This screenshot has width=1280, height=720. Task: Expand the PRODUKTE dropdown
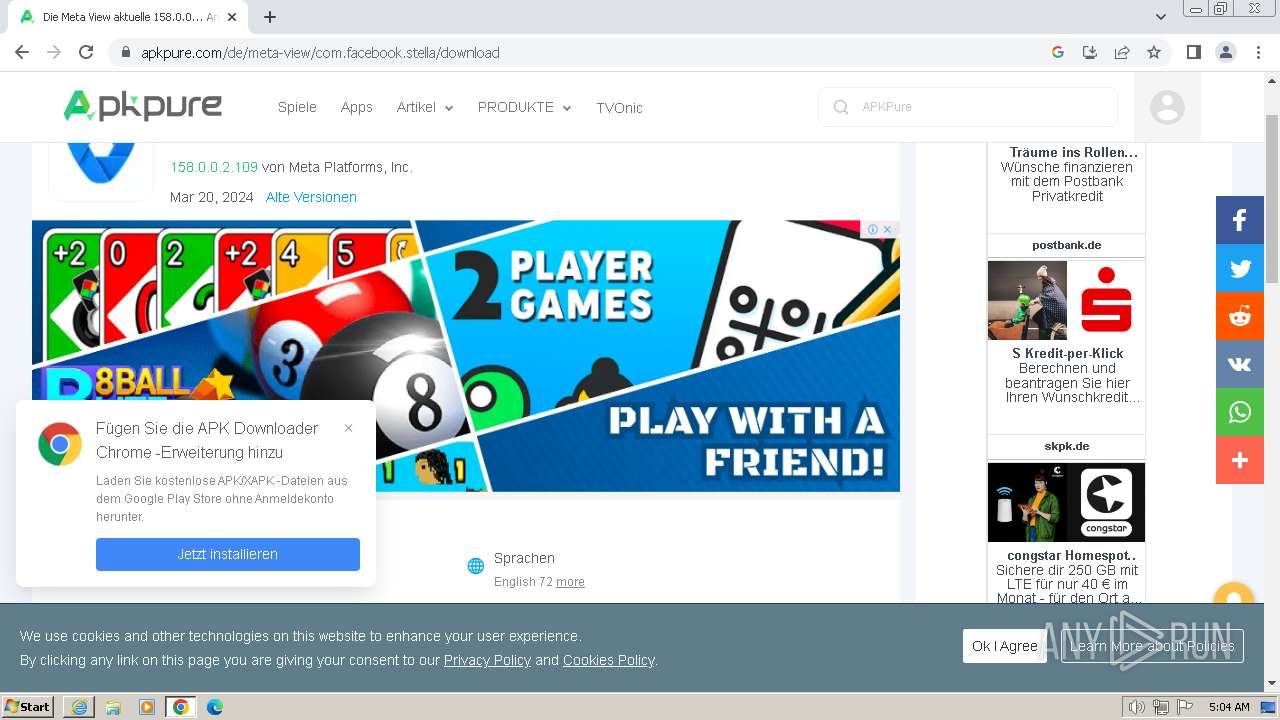coord(524,107)
